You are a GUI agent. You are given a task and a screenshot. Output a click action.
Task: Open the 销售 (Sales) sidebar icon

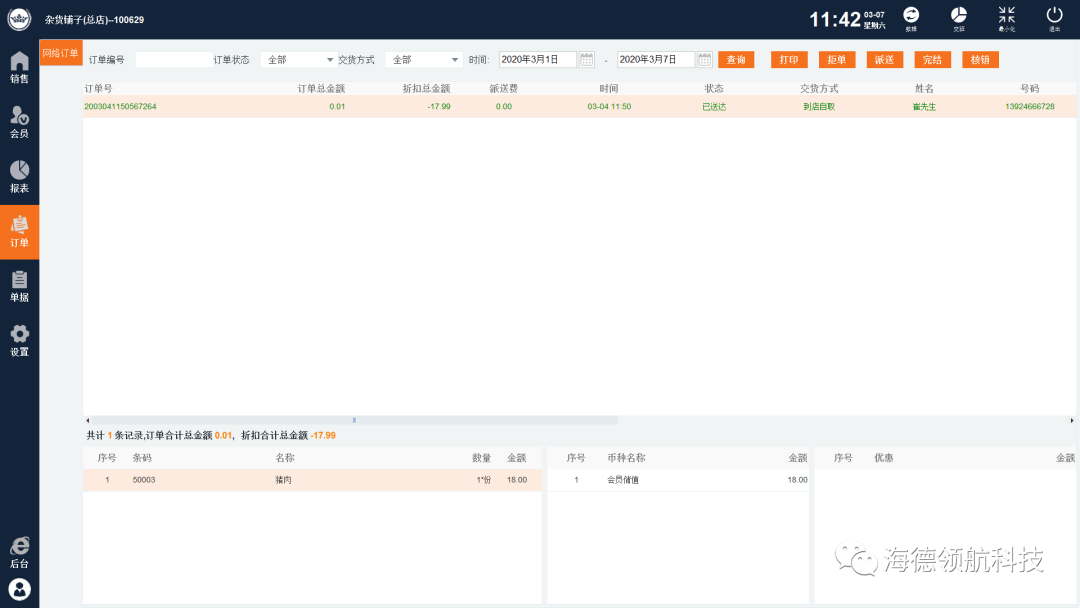[x=19, y=66]
